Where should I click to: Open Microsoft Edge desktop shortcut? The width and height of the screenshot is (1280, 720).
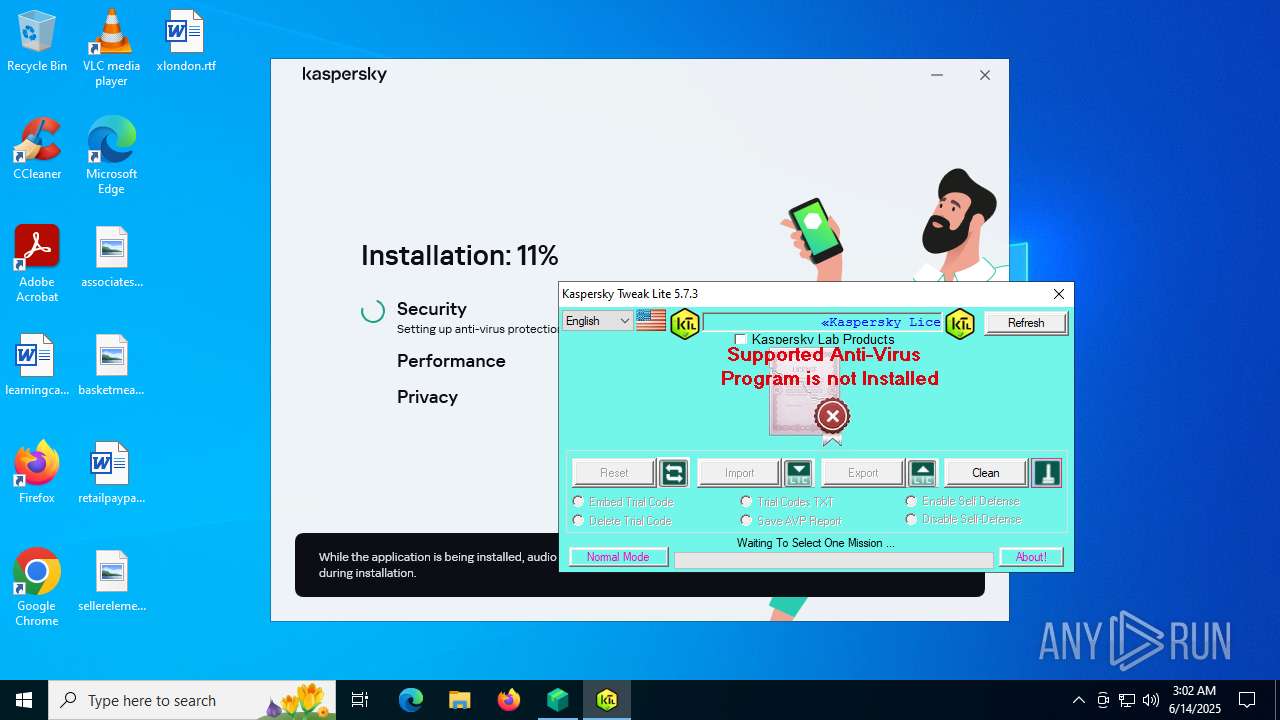point(111,155)
